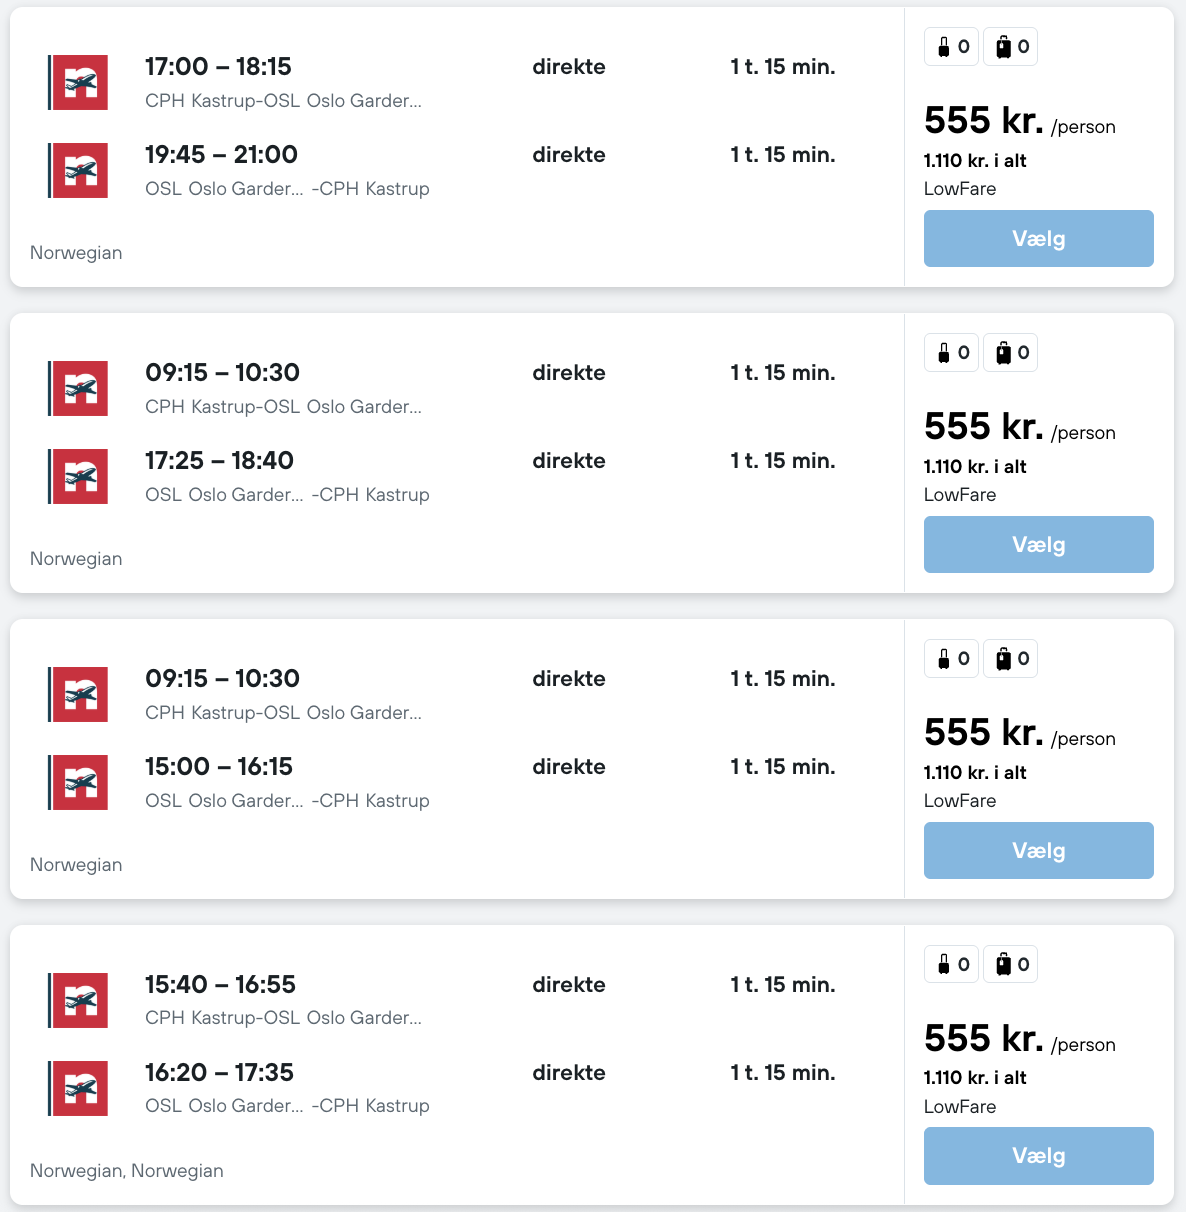Click Norwegian logo beside 17:25 – 18:40 flight
This screenshot has width=1186, height=1212.
pyautogui.click(x=79, y=477)
